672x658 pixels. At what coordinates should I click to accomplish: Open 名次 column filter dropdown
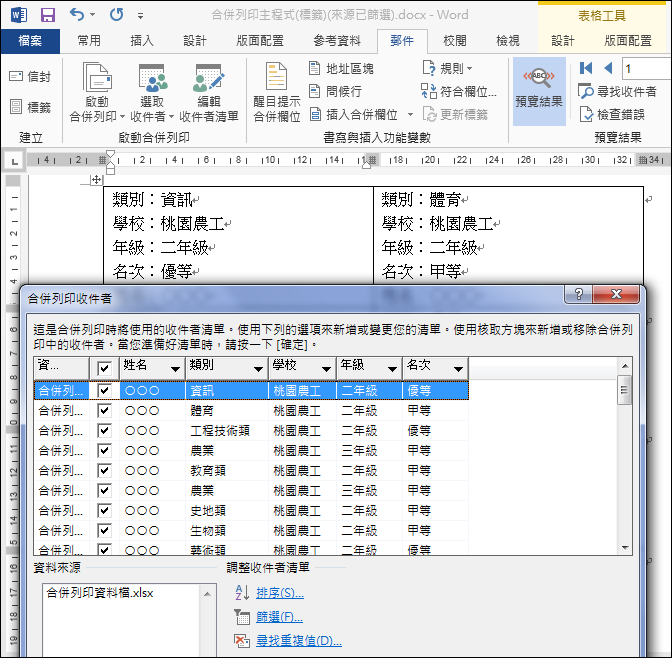(458, 369)
